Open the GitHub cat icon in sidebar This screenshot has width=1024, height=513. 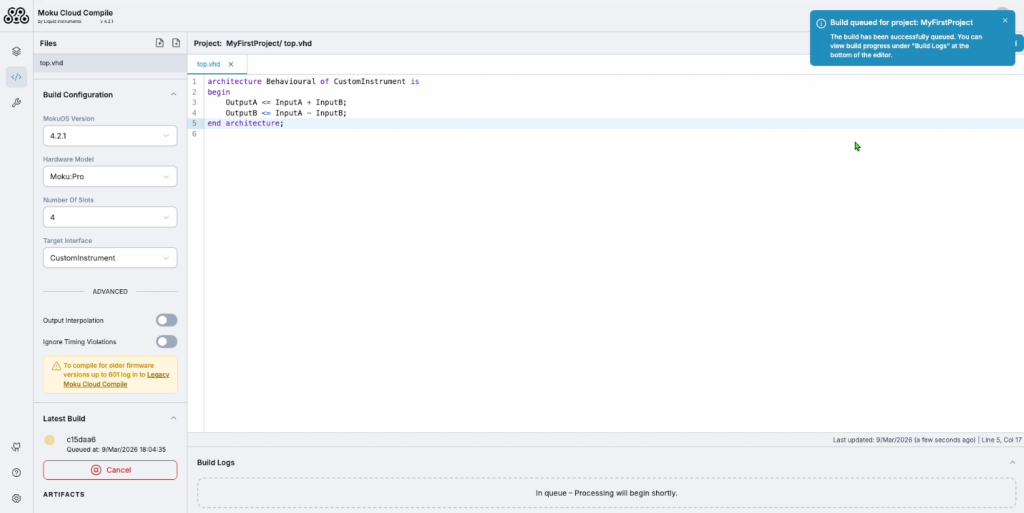16,447
